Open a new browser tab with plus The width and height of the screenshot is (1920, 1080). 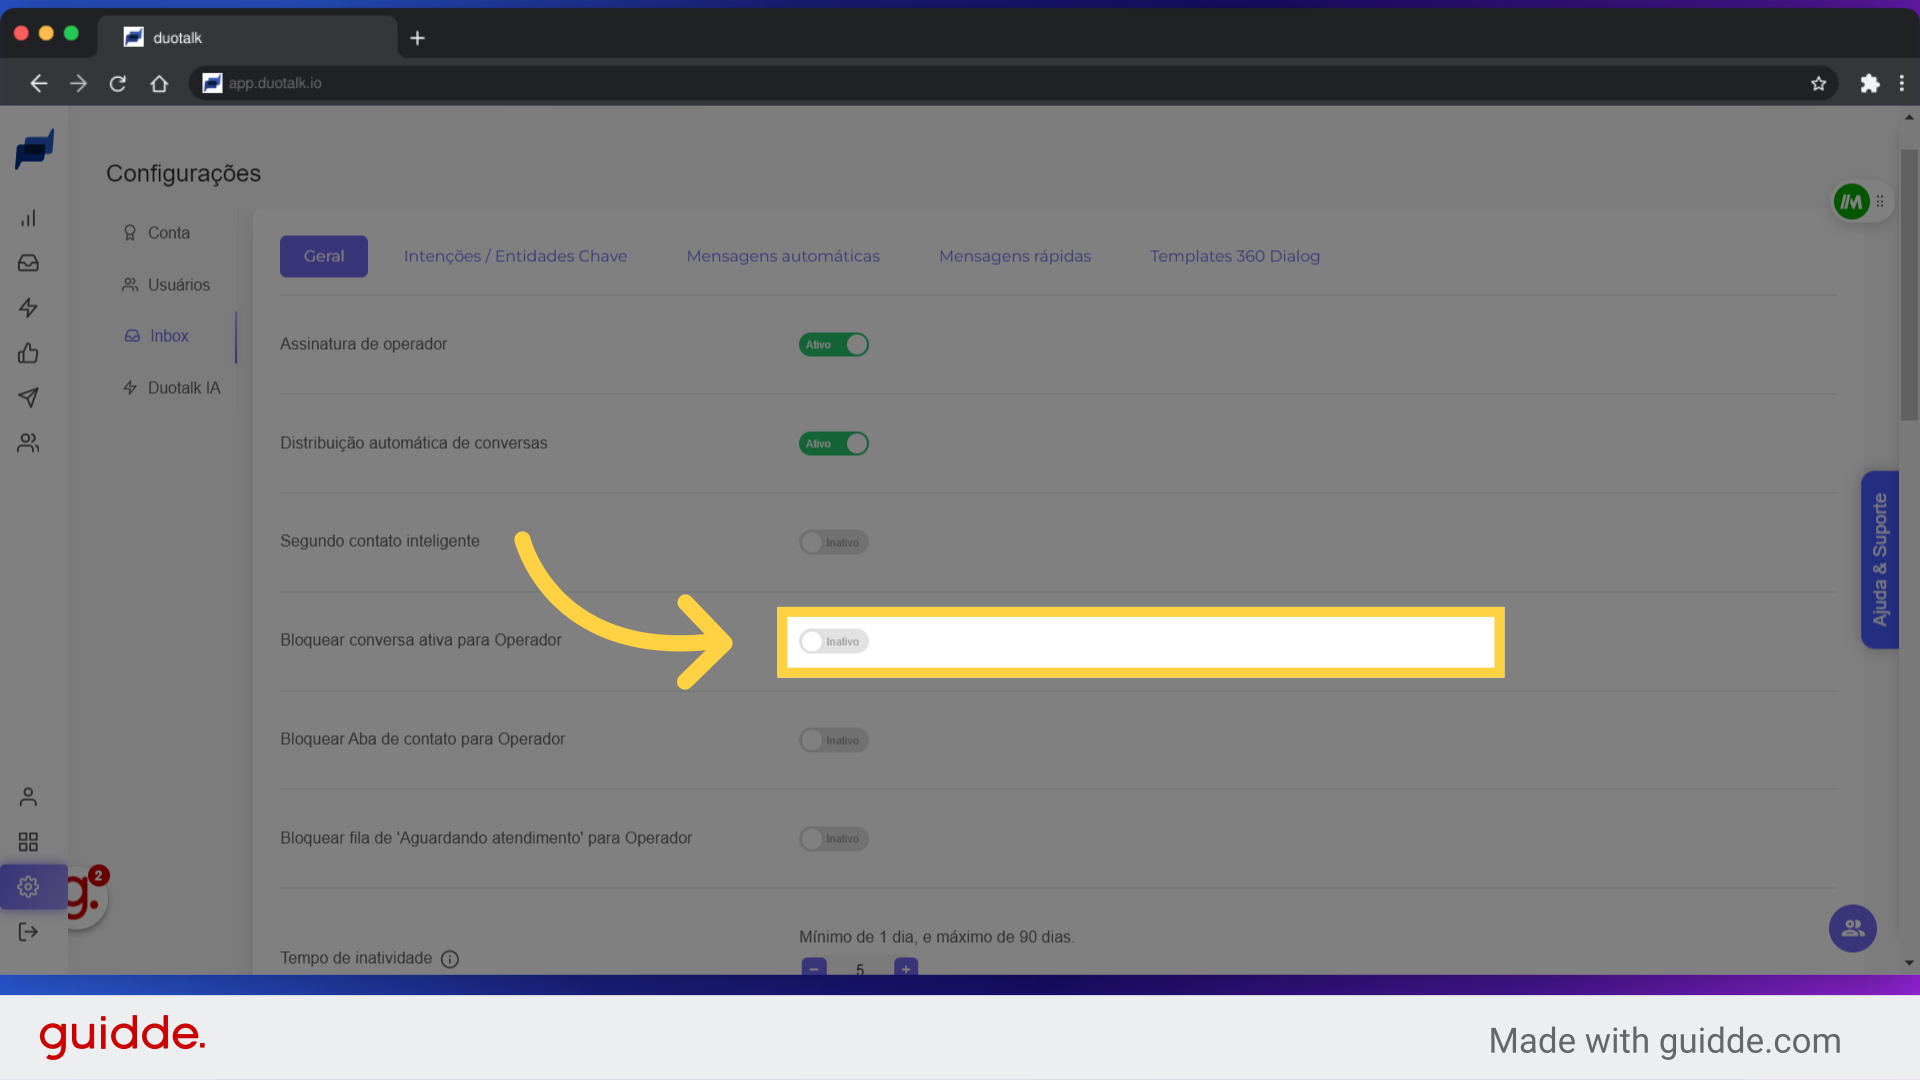tap(418, 38)
